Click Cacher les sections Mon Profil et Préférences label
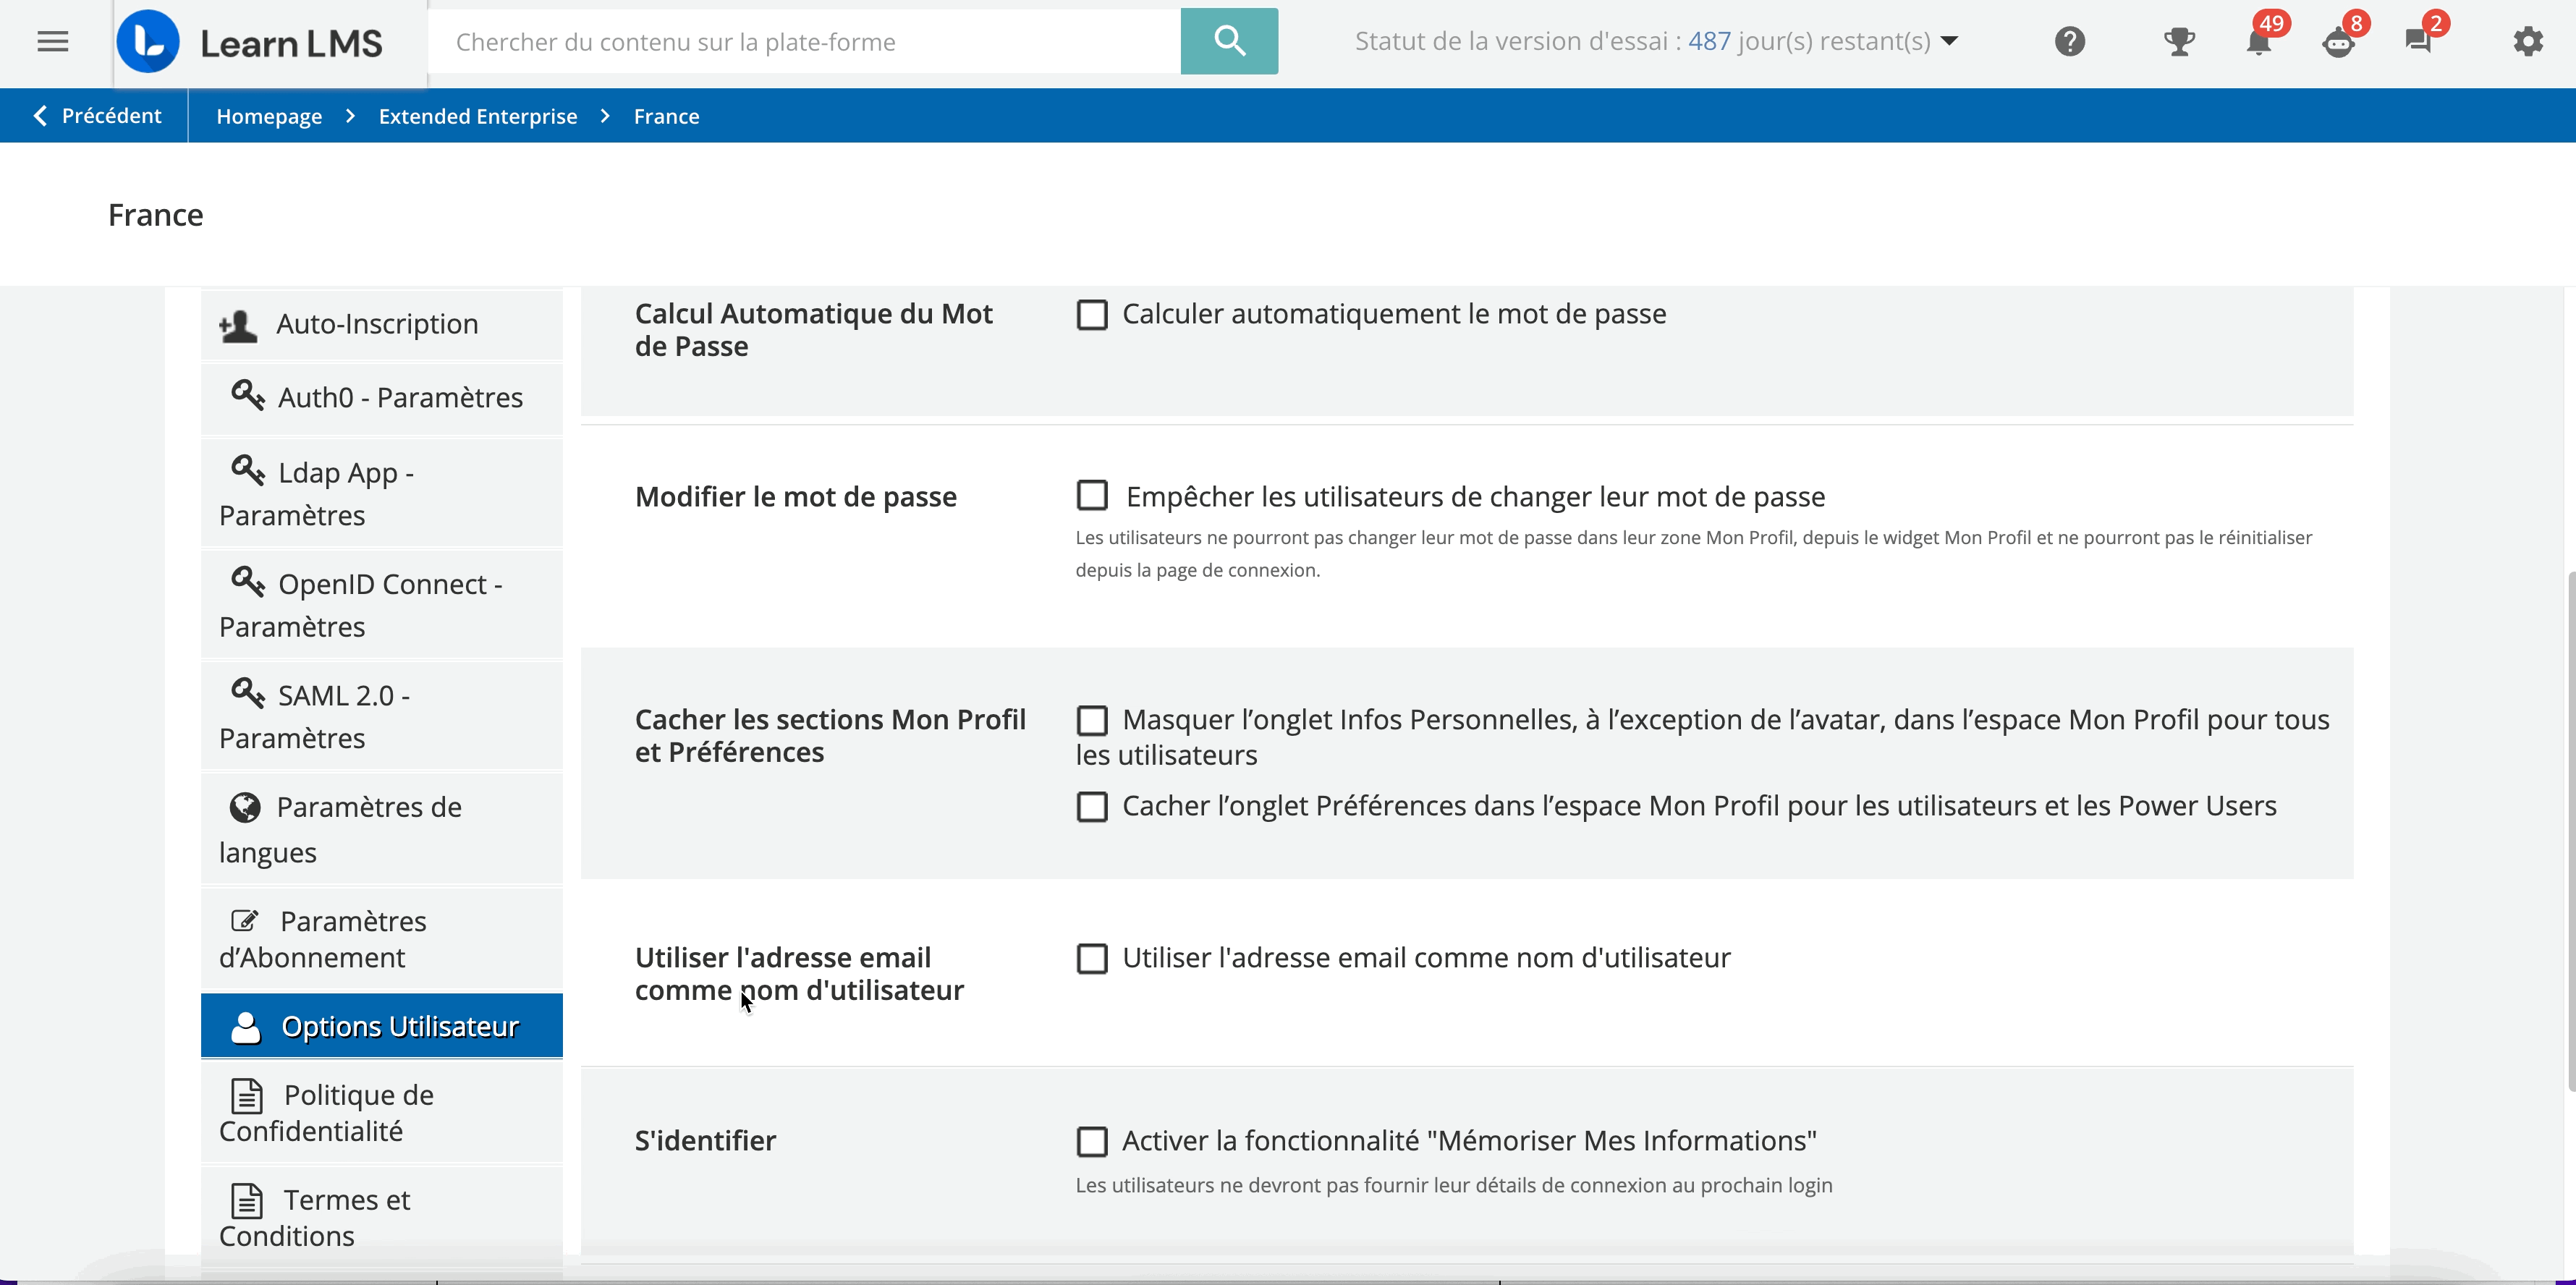Image resolution: width=2576 pixels, height=1285 pixels. coord(830,736)
